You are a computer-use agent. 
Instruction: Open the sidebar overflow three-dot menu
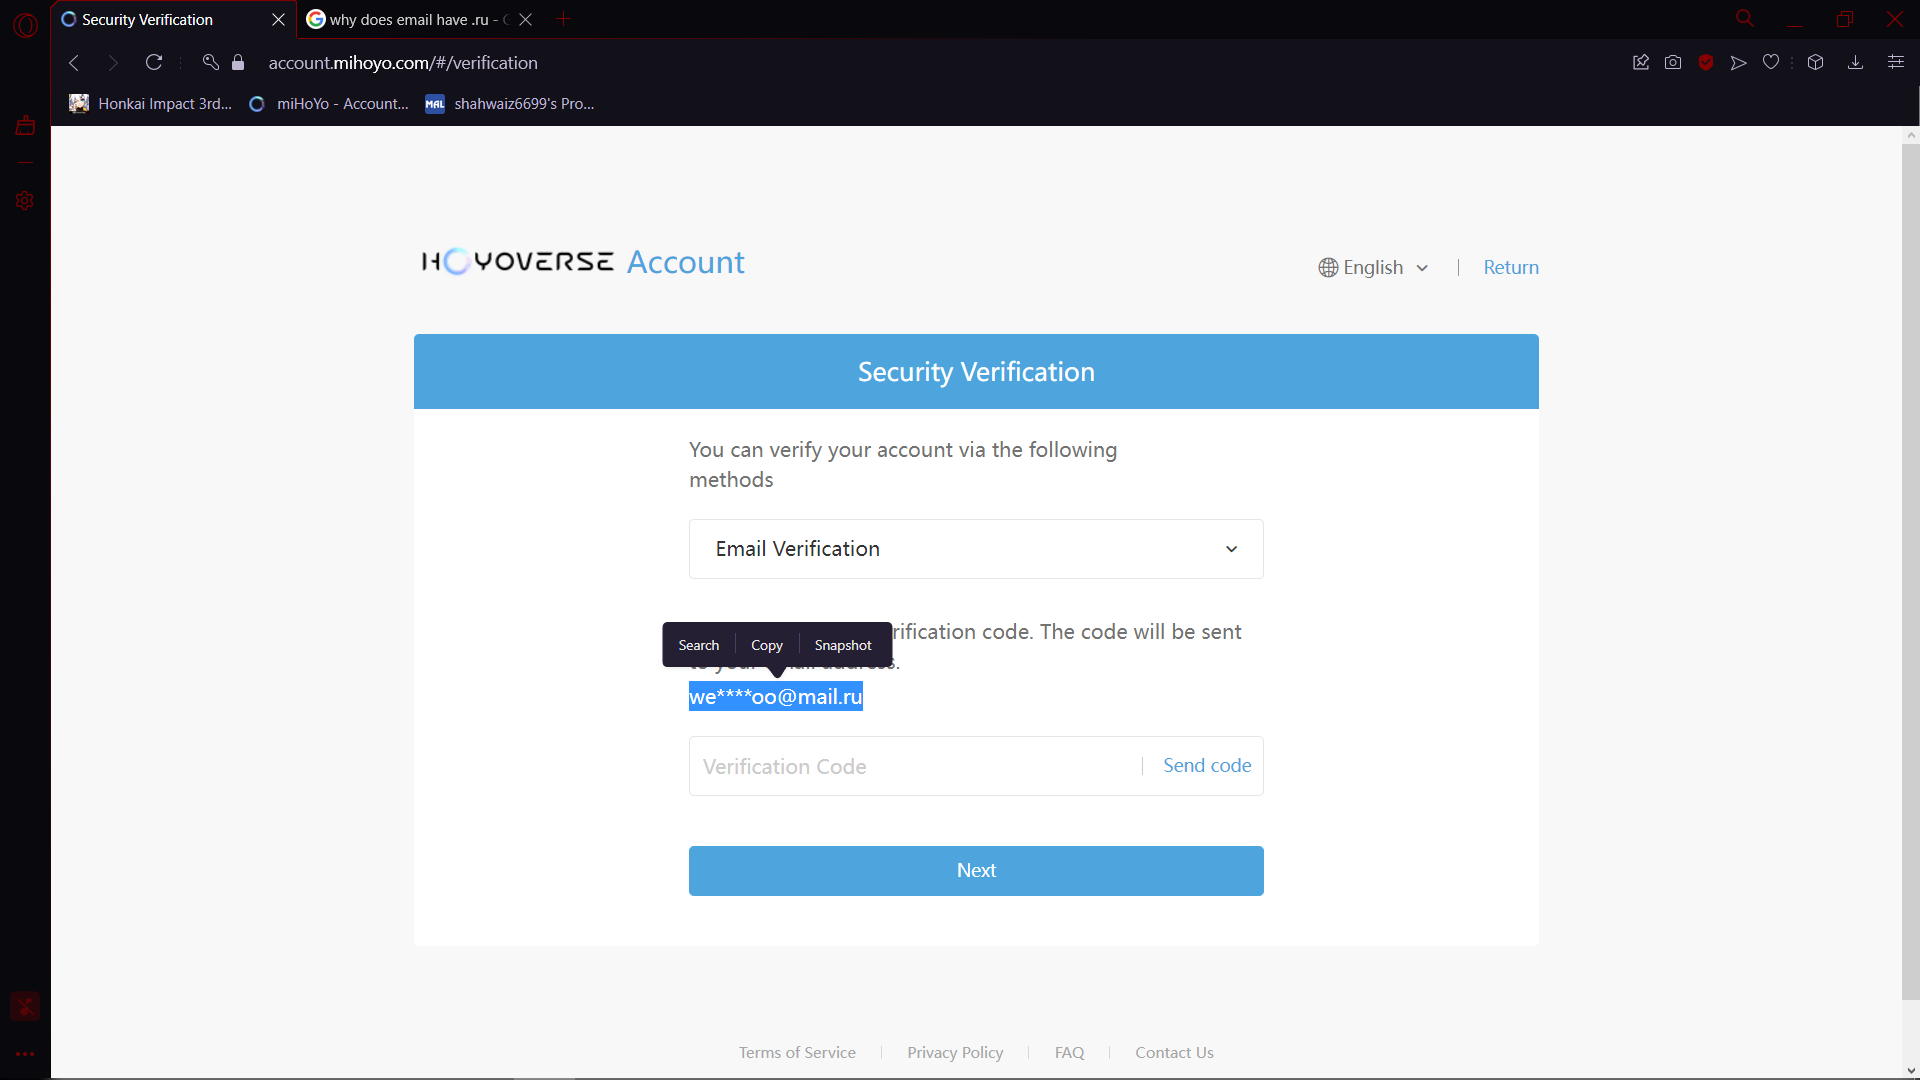[25, 1054]
